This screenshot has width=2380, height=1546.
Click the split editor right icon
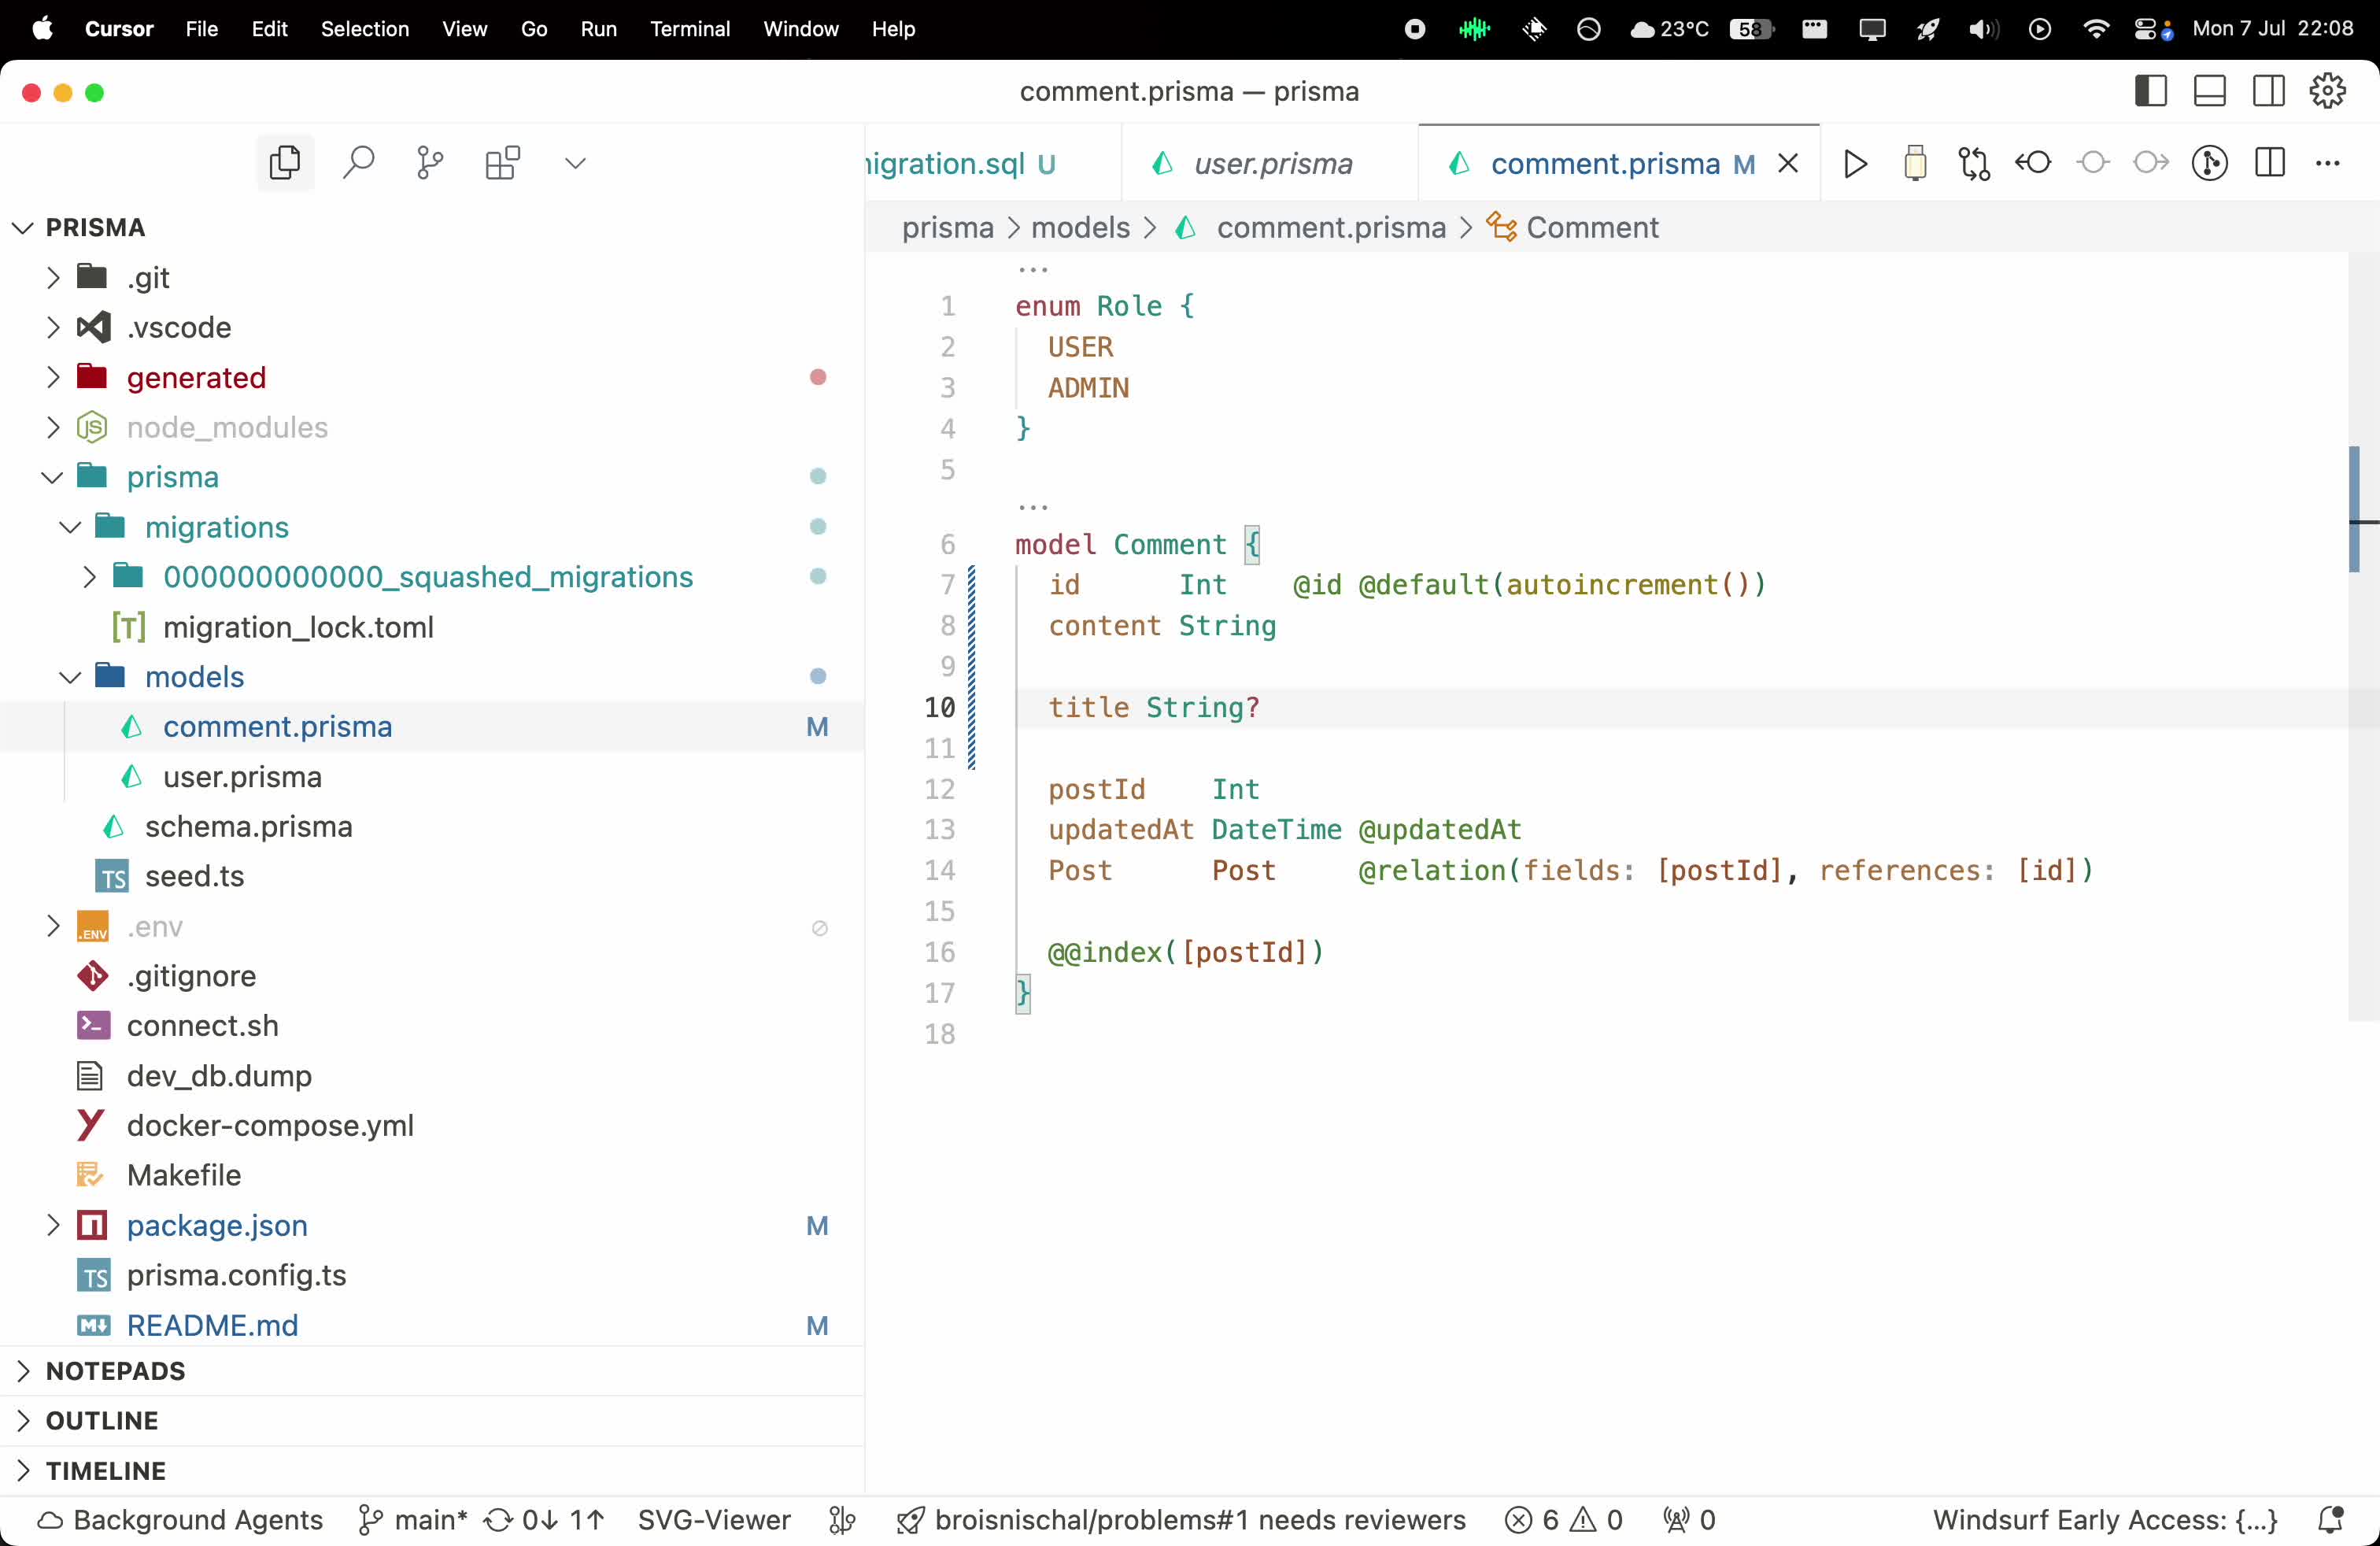pos(2270,163)
